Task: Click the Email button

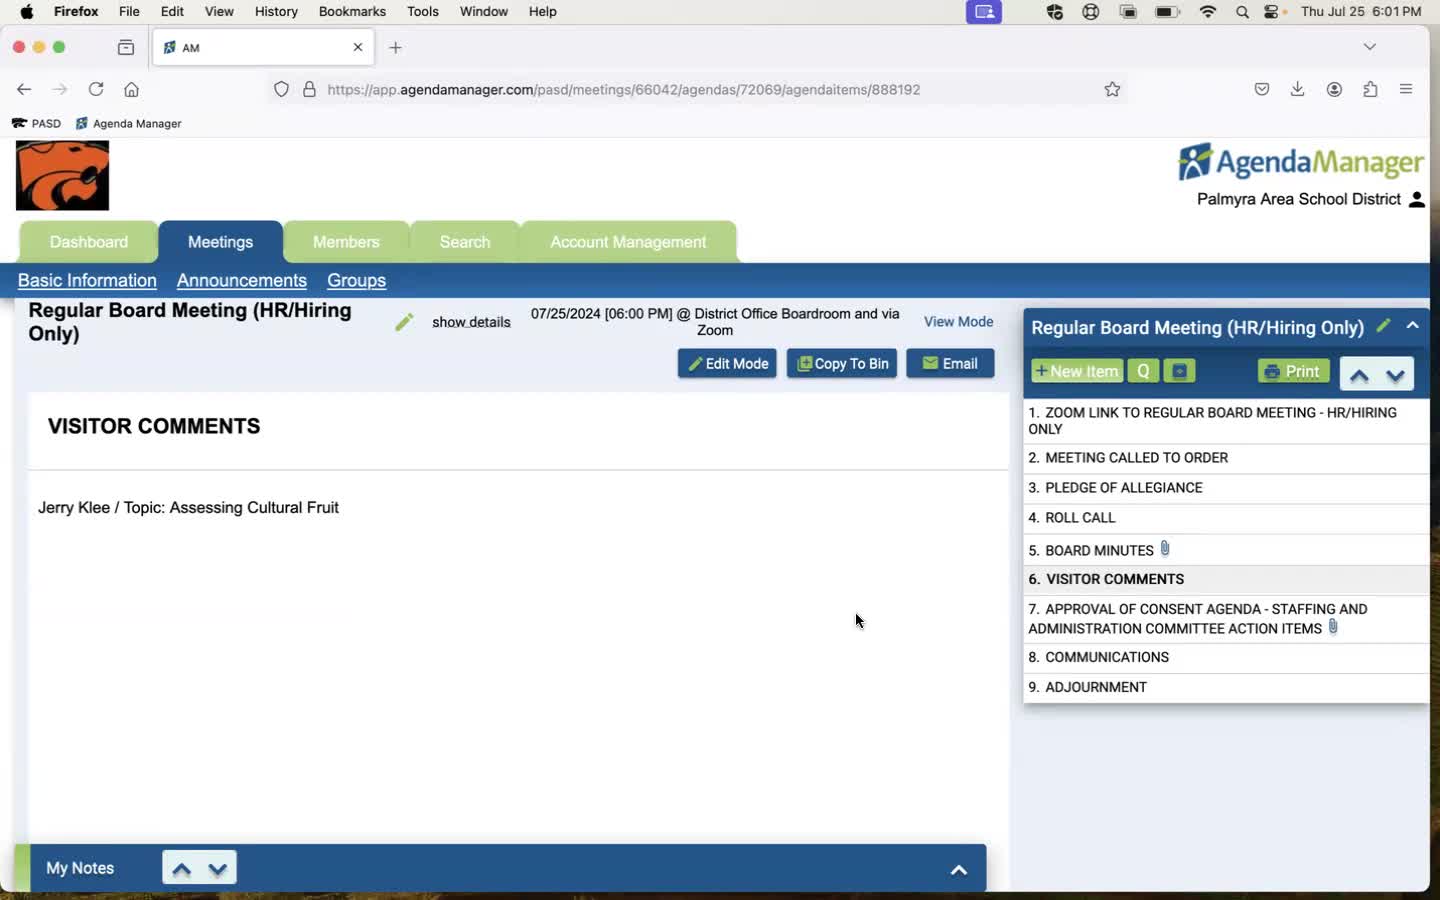Action: 950,364
